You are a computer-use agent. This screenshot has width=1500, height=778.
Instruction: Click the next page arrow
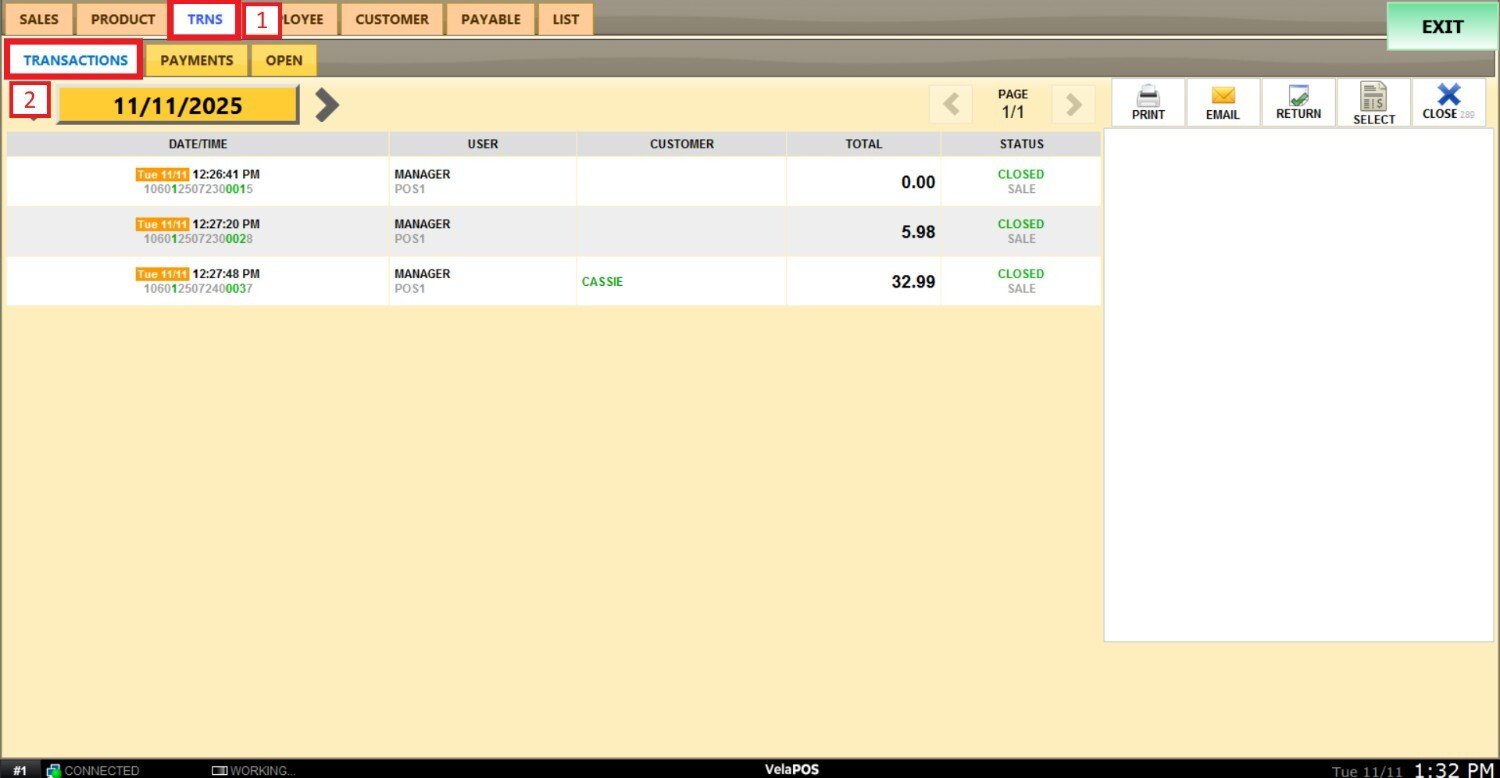coord(1073,104)
